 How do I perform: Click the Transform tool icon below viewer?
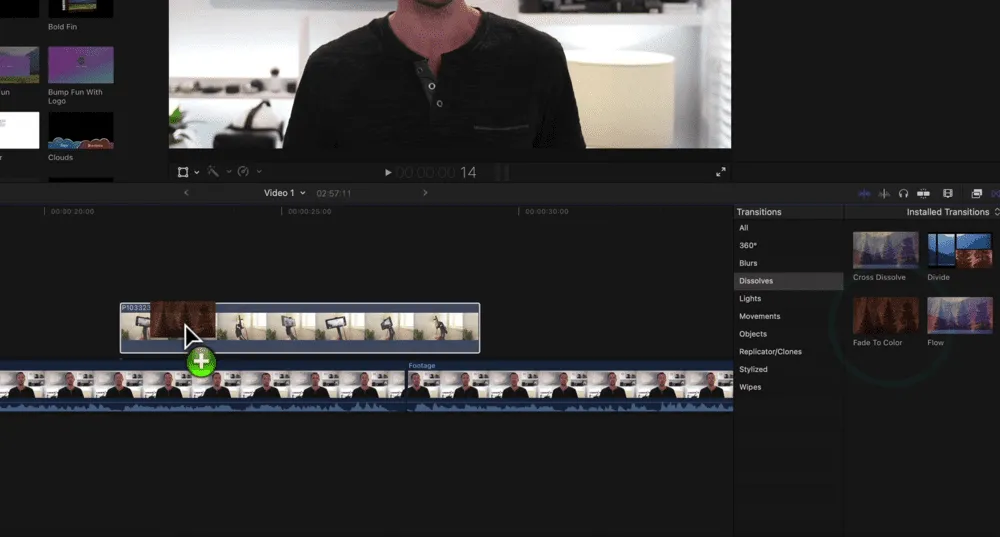coord(183,172)
